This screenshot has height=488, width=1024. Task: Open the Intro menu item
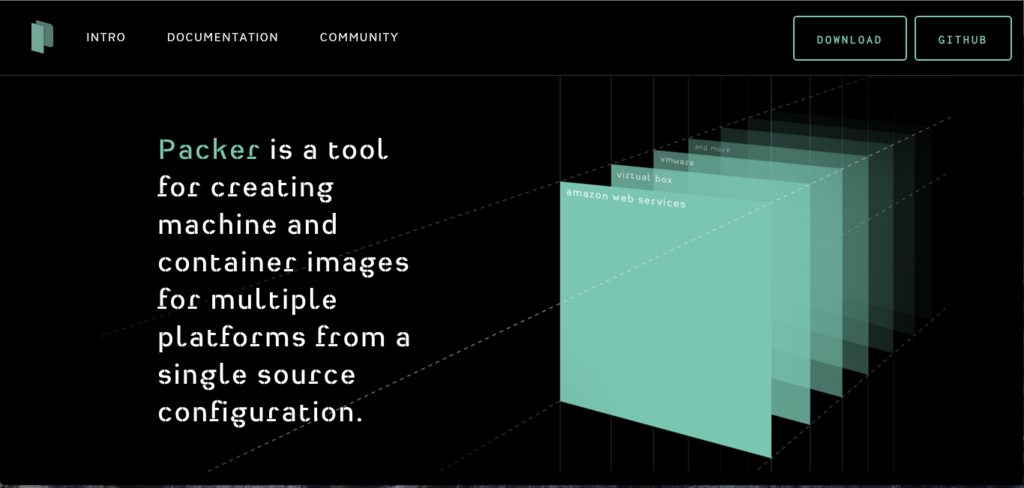point(106,37)
